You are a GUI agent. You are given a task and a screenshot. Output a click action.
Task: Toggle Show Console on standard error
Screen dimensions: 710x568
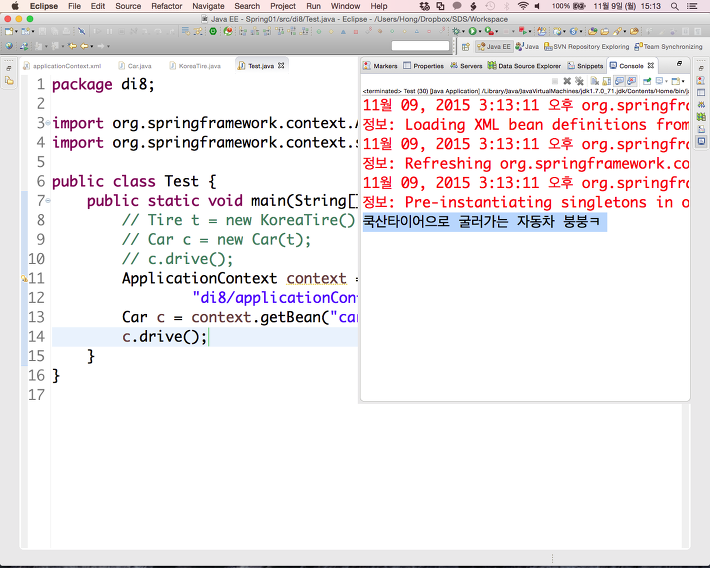coord(631,81)
